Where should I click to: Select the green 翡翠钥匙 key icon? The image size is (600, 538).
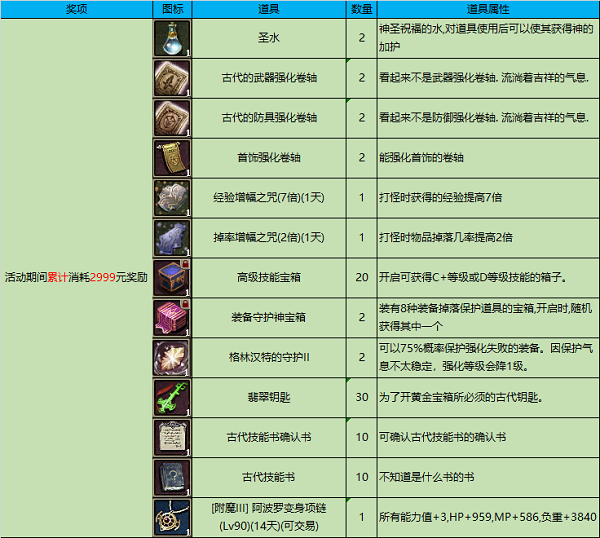coord(171,397)
